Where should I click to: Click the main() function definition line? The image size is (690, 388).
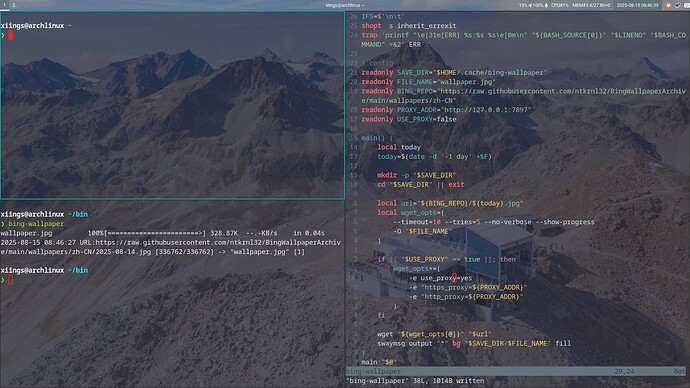coord(377,138)
